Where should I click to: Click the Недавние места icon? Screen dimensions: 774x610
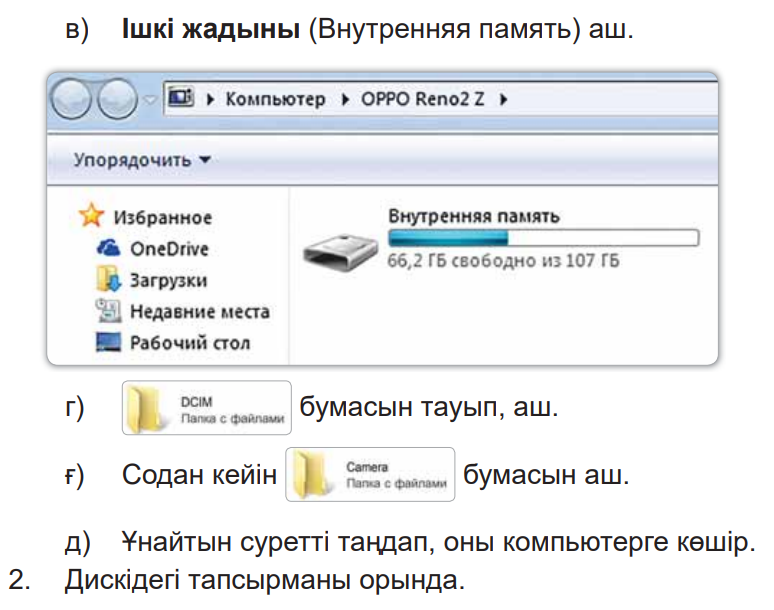click(x=108, y=310)
